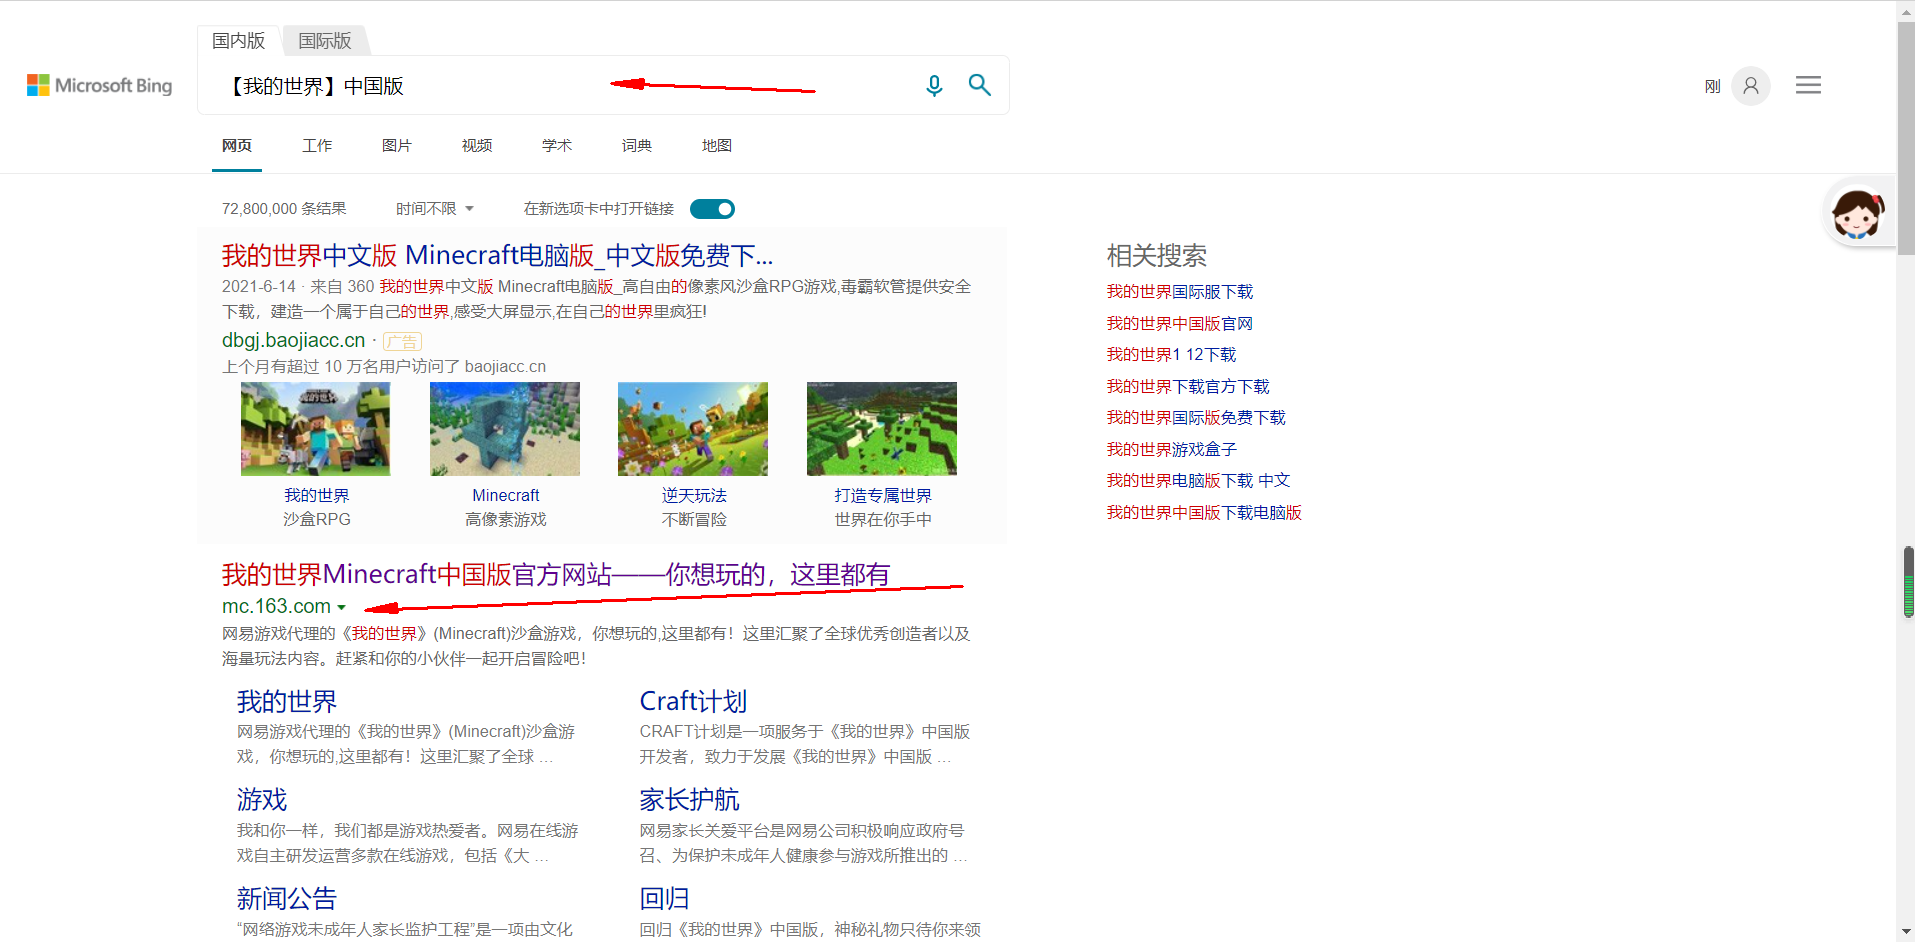Viewport: 1915px width, 942px height.
Task: Open 我的世界中文版 Minecraft电脑版 ad result
Action: [497, 256]
